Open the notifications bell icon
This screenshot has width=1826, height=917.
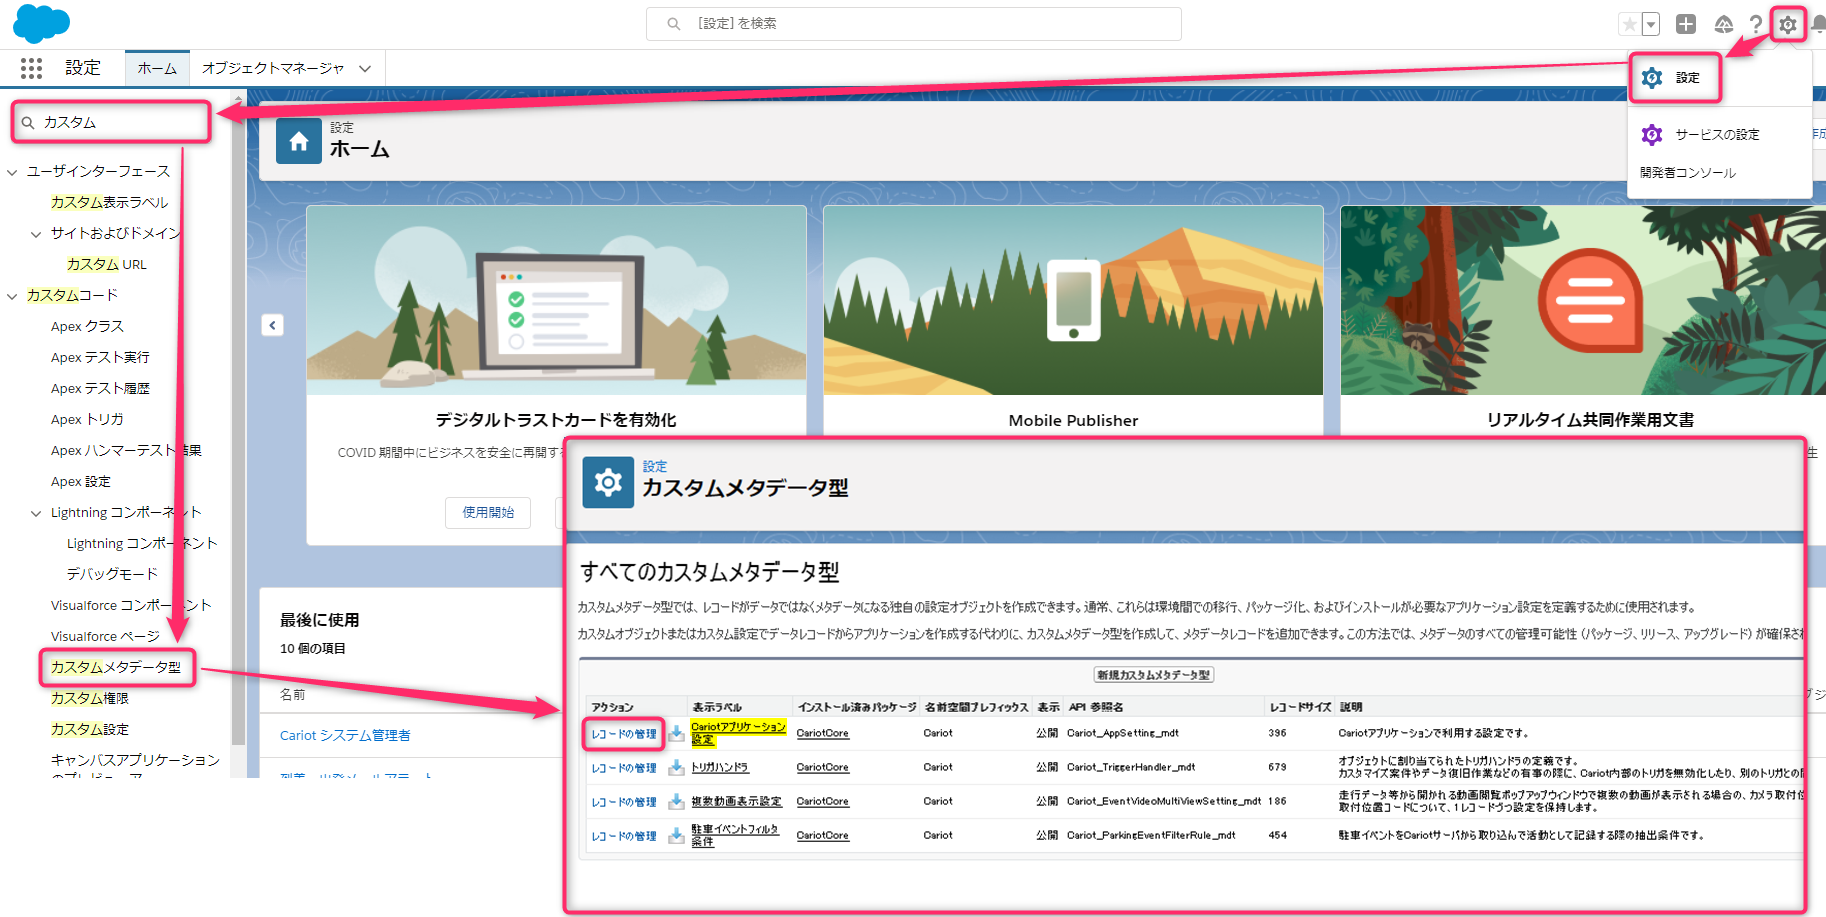pyautogui.click(x=1818, y=24)
